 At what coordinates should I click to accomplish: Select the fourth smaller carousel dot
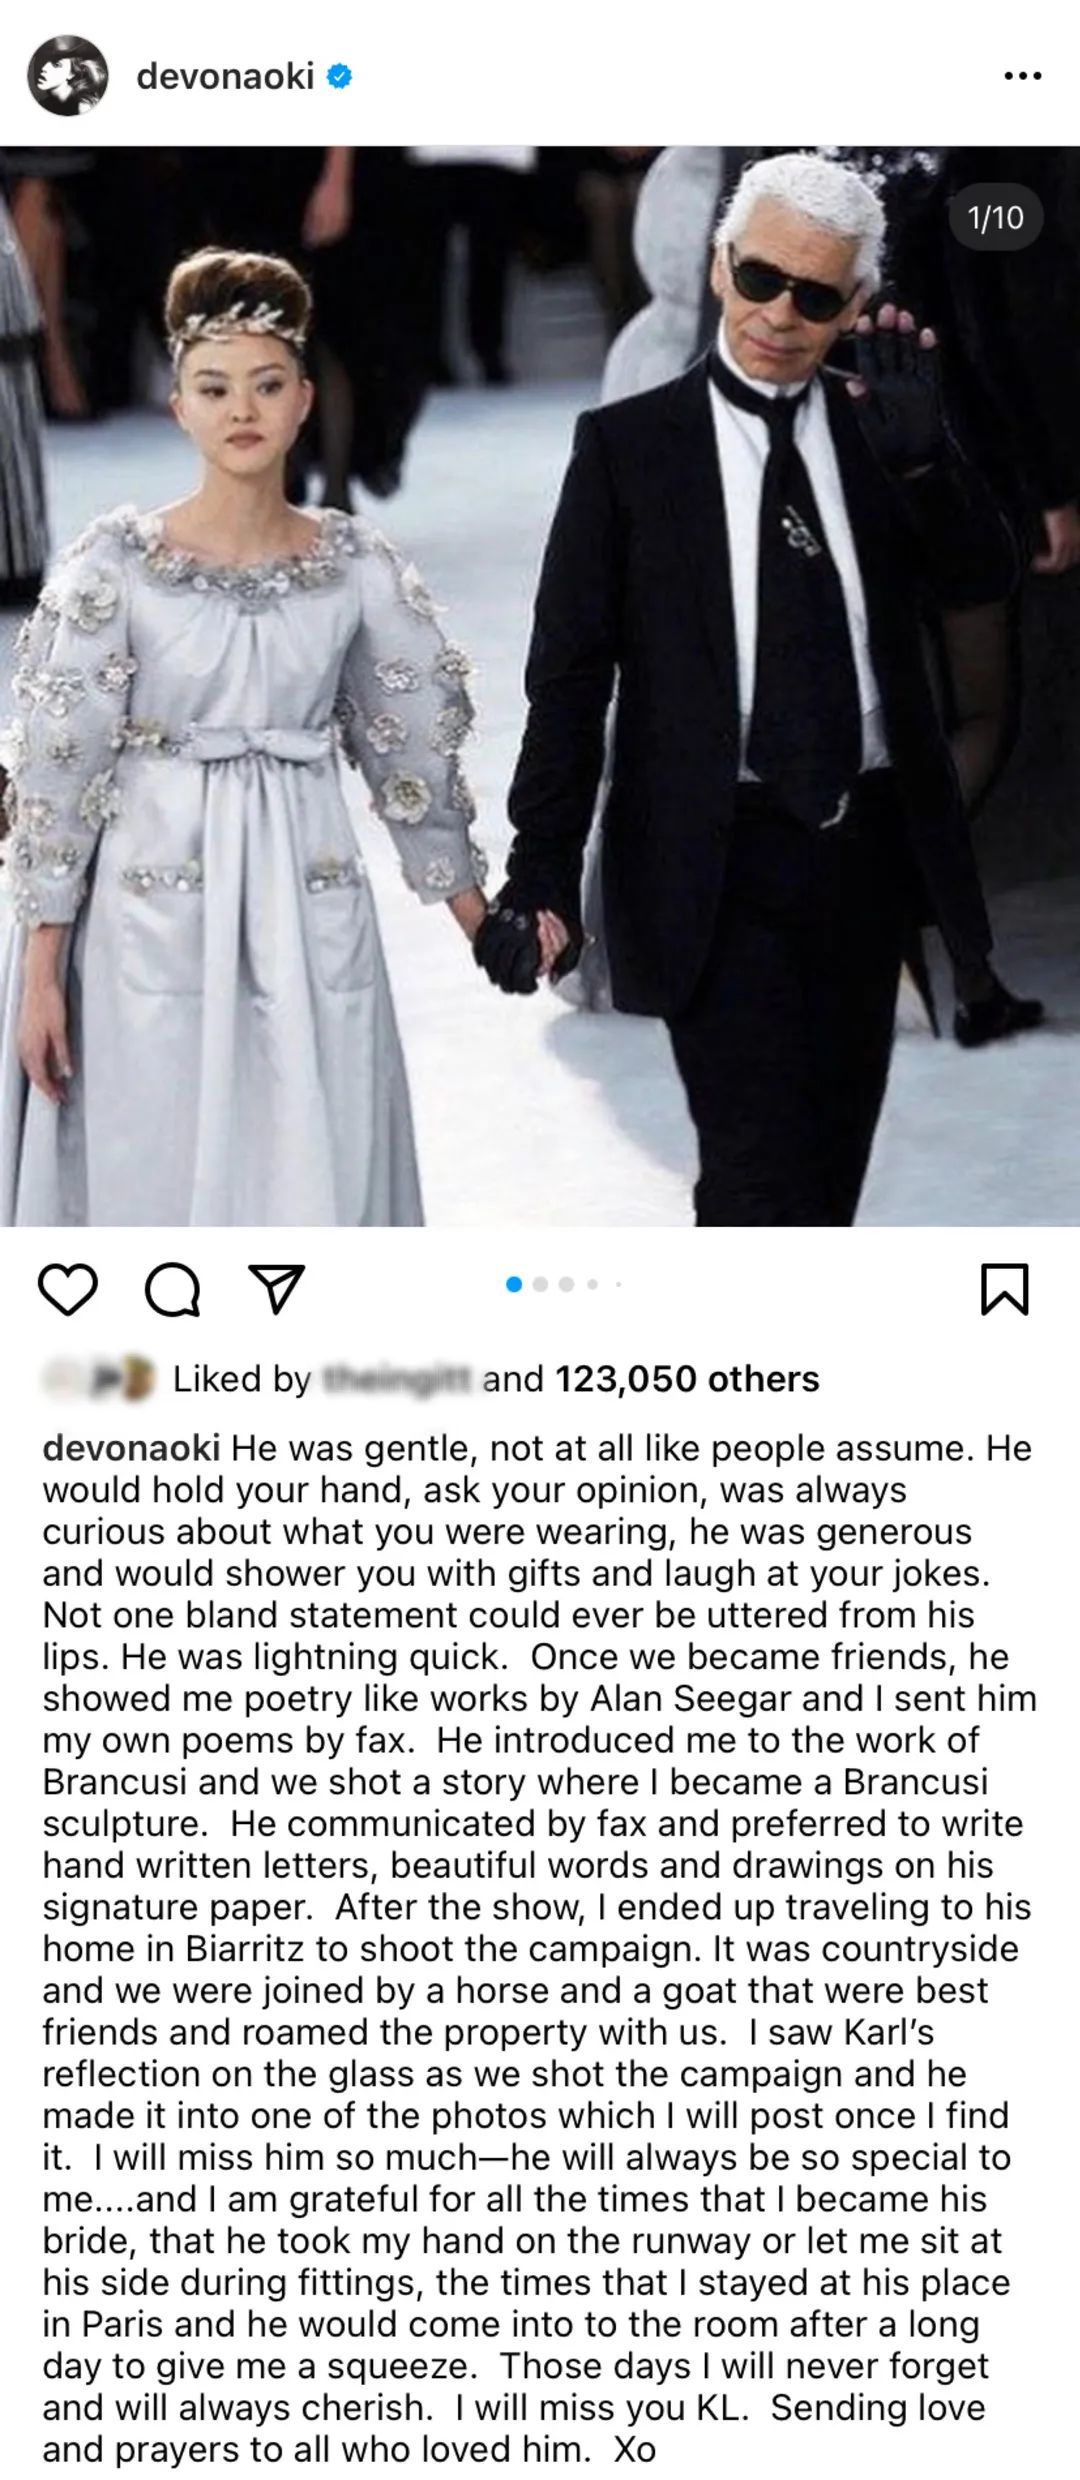click(x=593, y=1284)
